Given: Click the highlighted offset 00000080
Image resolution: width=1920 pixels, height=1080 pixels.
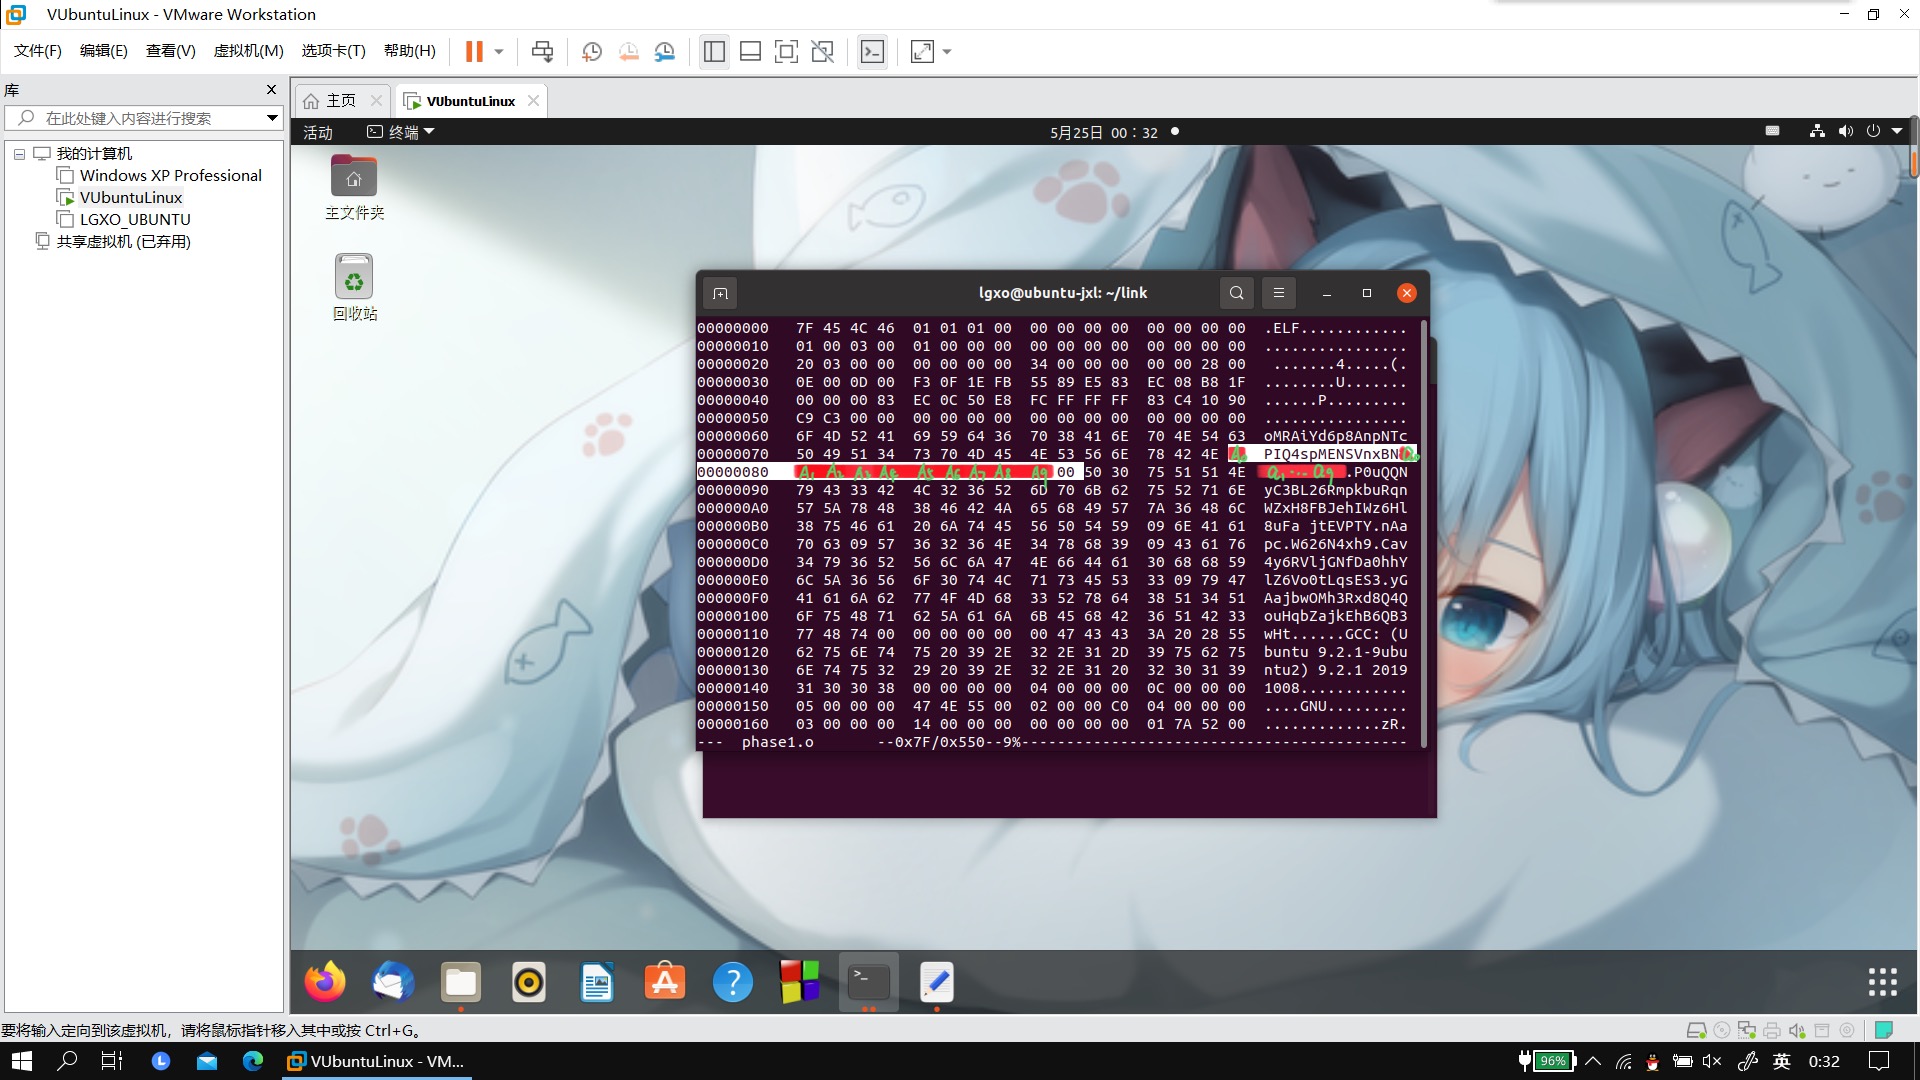Looking at the screenshot, I should [733, 472].
